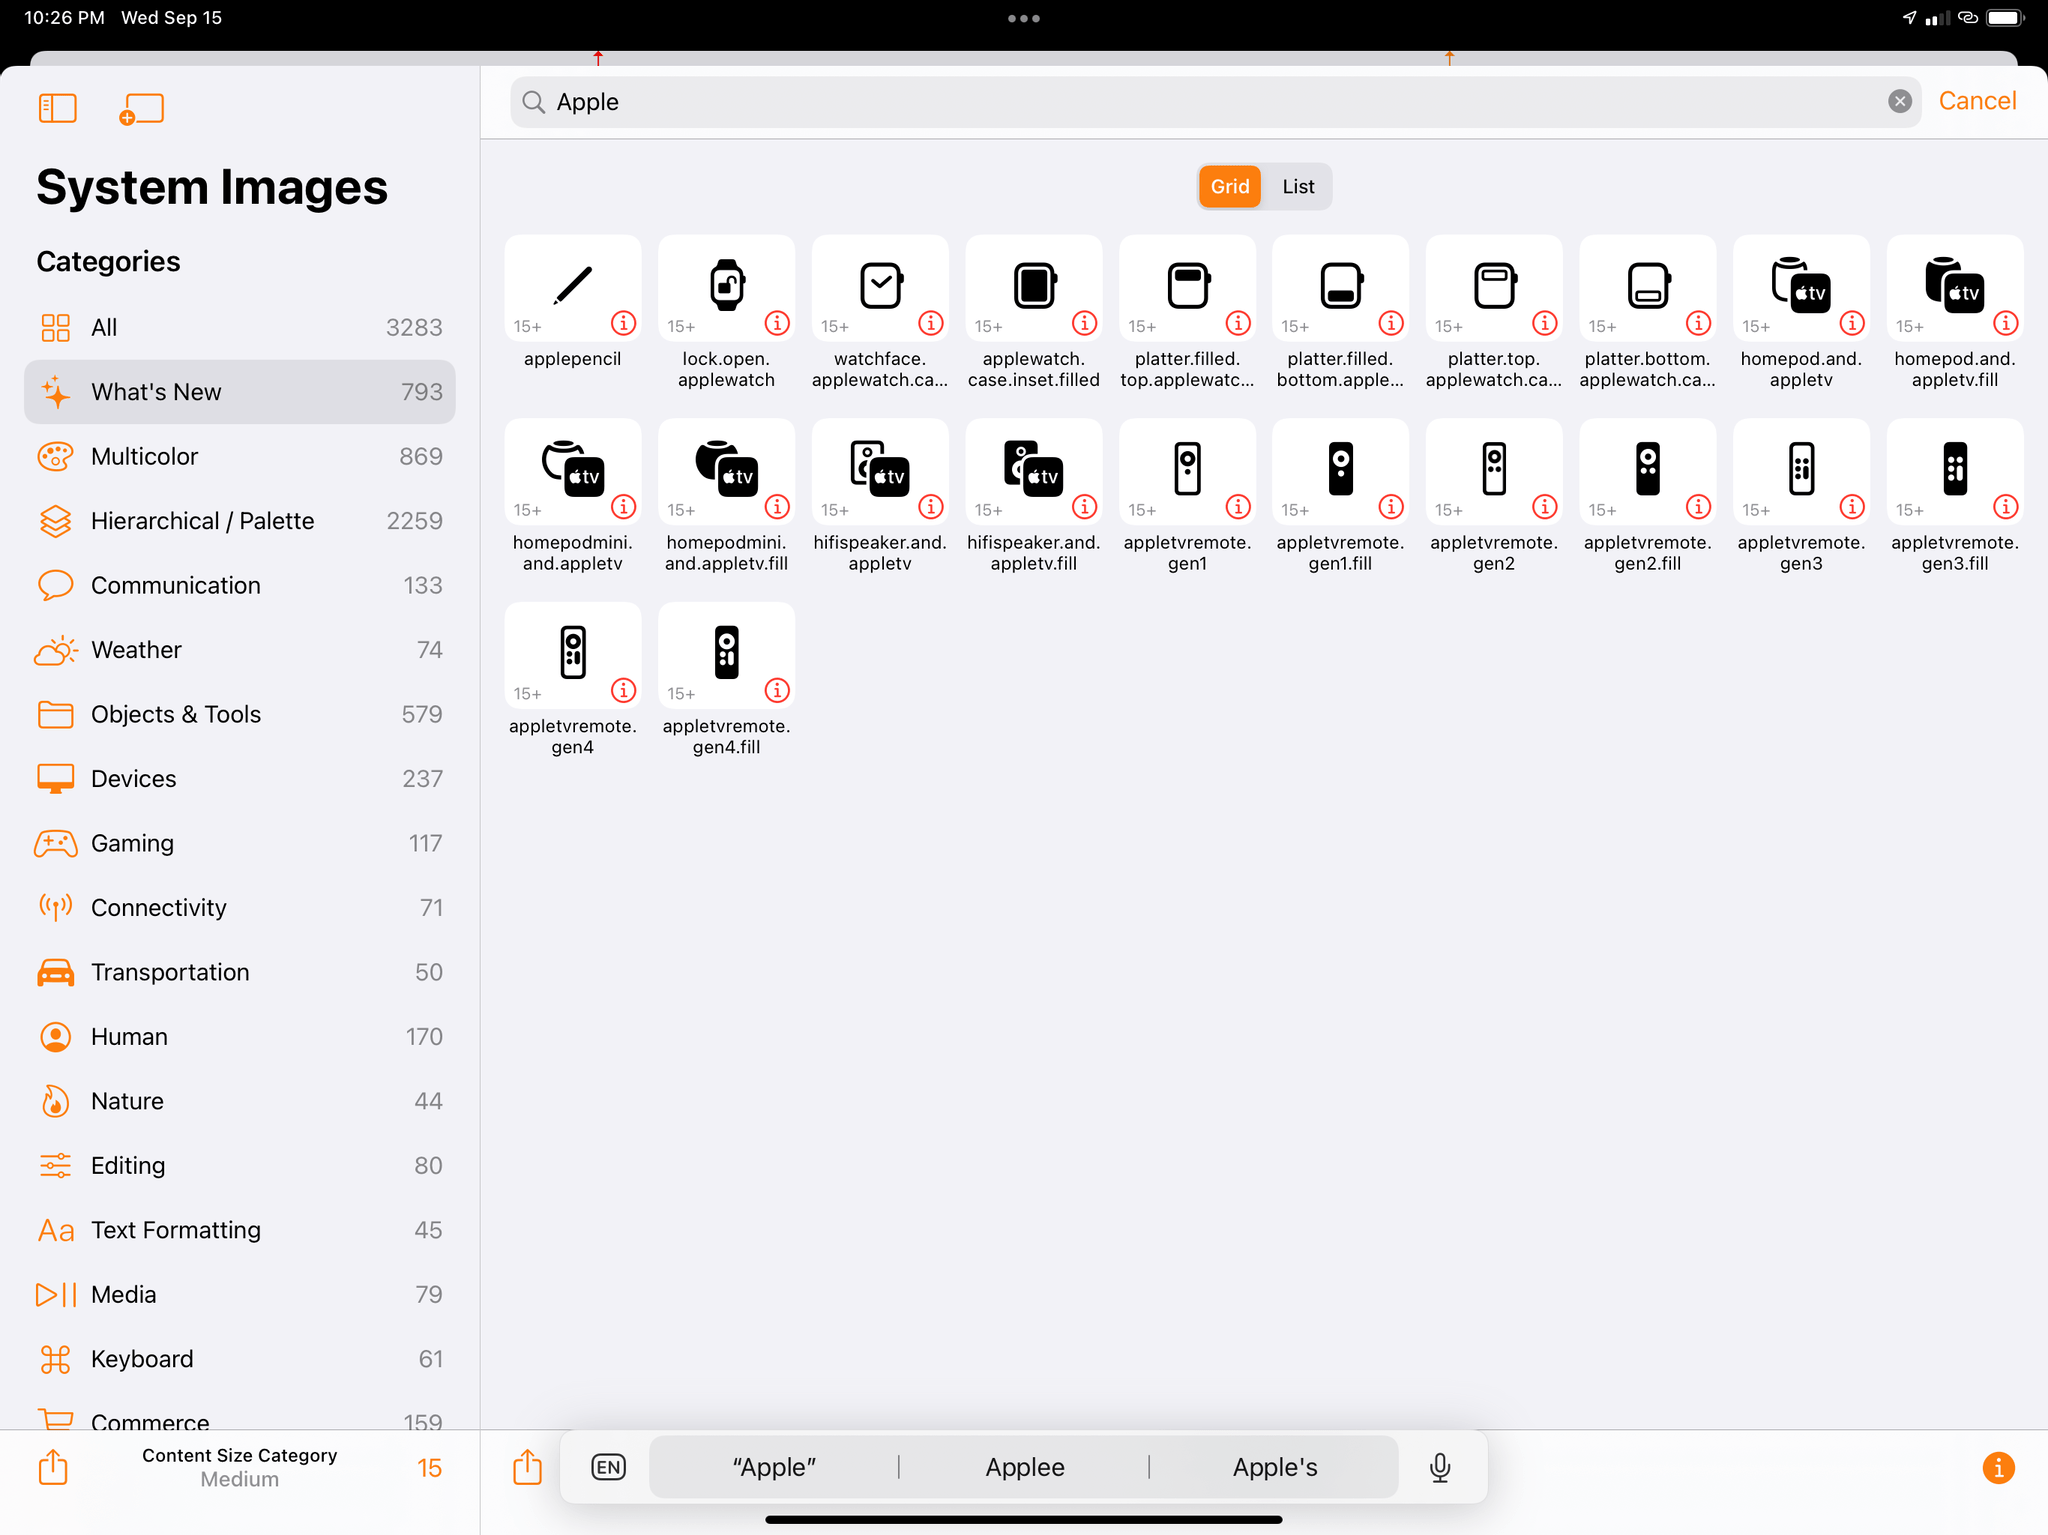Select the homepod.and.appletv symbol
Viewport: 2048px width, 1535px height.
(1801, 286)
